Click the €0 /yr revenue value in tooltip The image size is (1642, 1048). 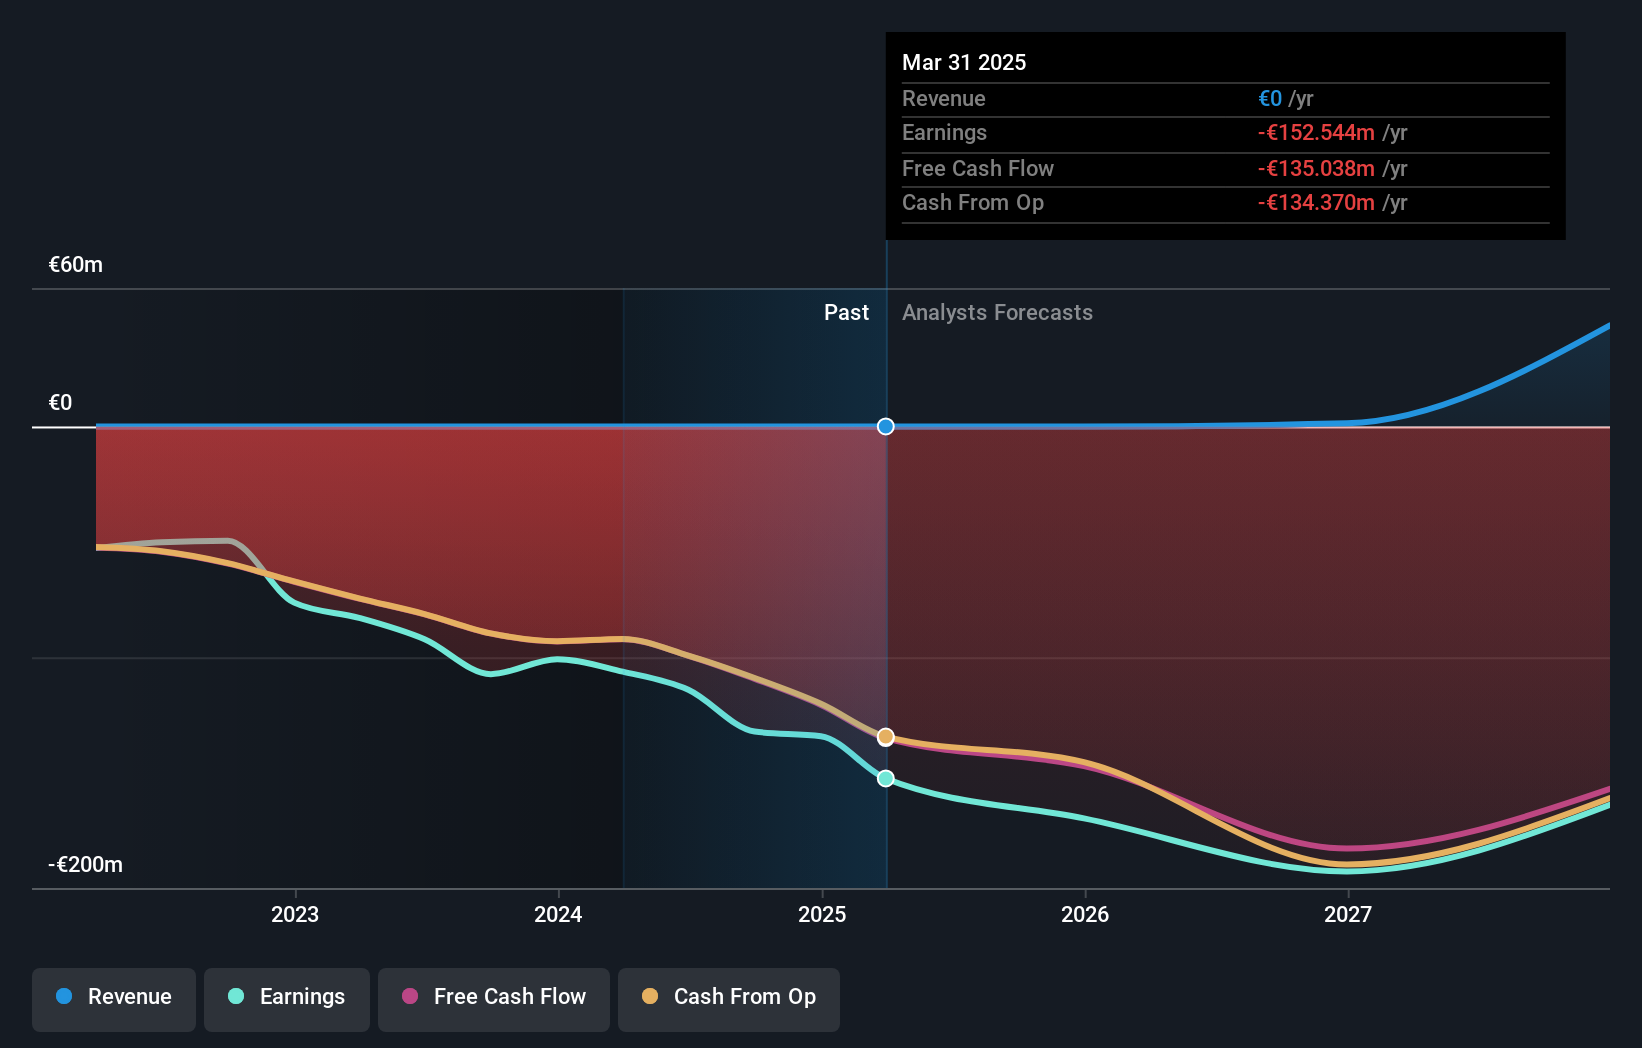(x=1286, y=99)
